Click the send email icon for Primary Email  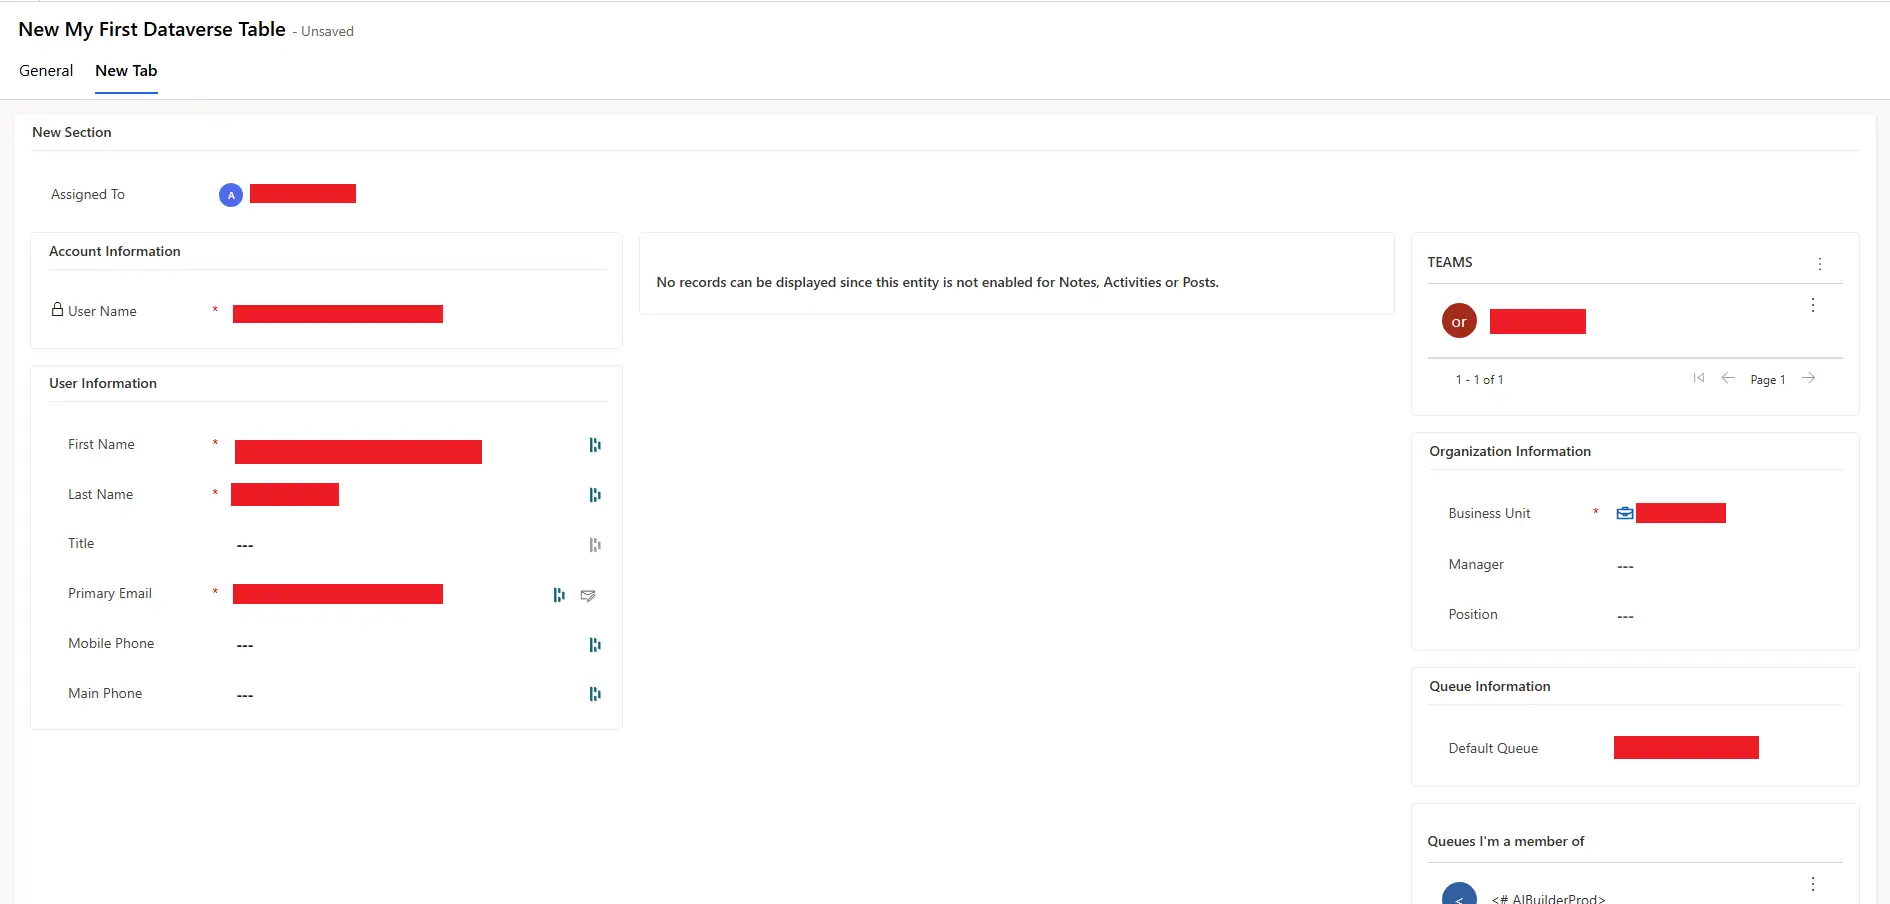[588, 595]
